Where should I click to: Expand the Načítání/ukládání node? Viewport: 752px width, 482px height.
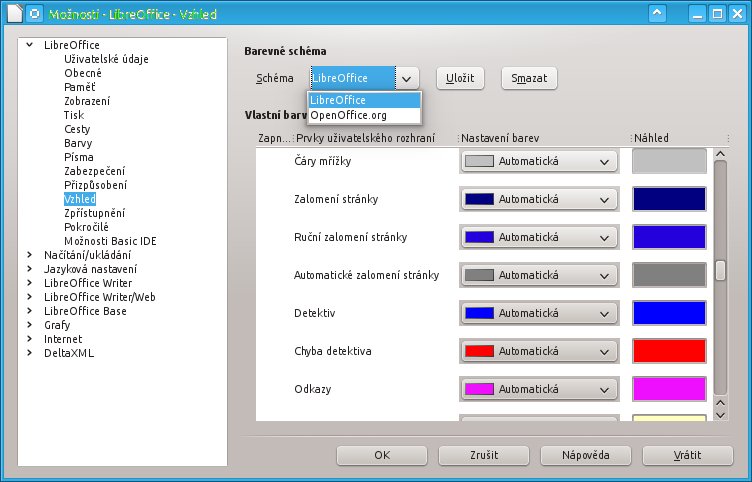30,255
